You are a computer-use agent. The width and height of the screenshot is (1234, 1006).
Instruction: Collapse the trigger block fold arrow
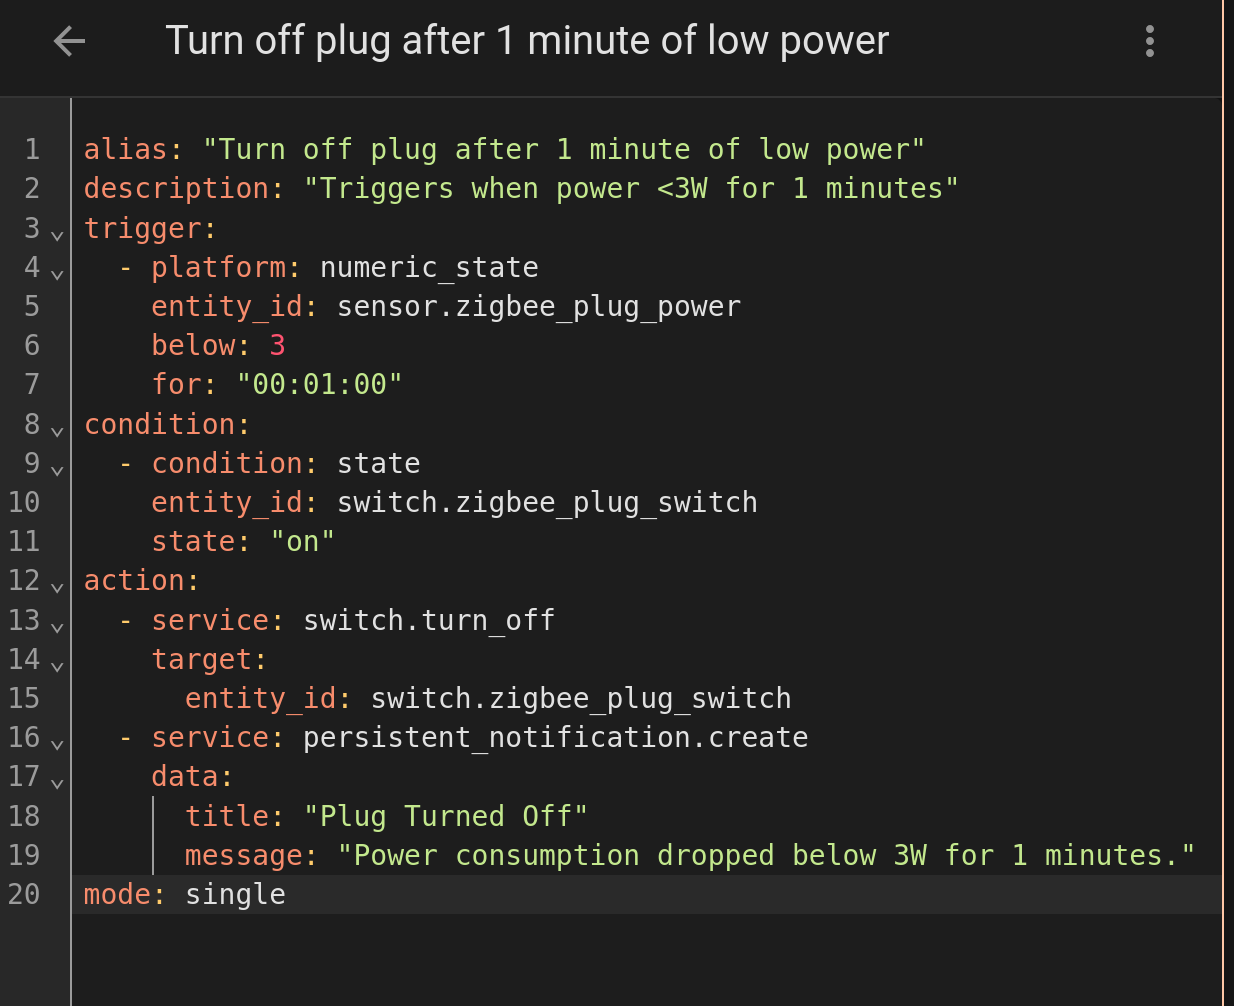pyautogui.click(x=57, y=234)
